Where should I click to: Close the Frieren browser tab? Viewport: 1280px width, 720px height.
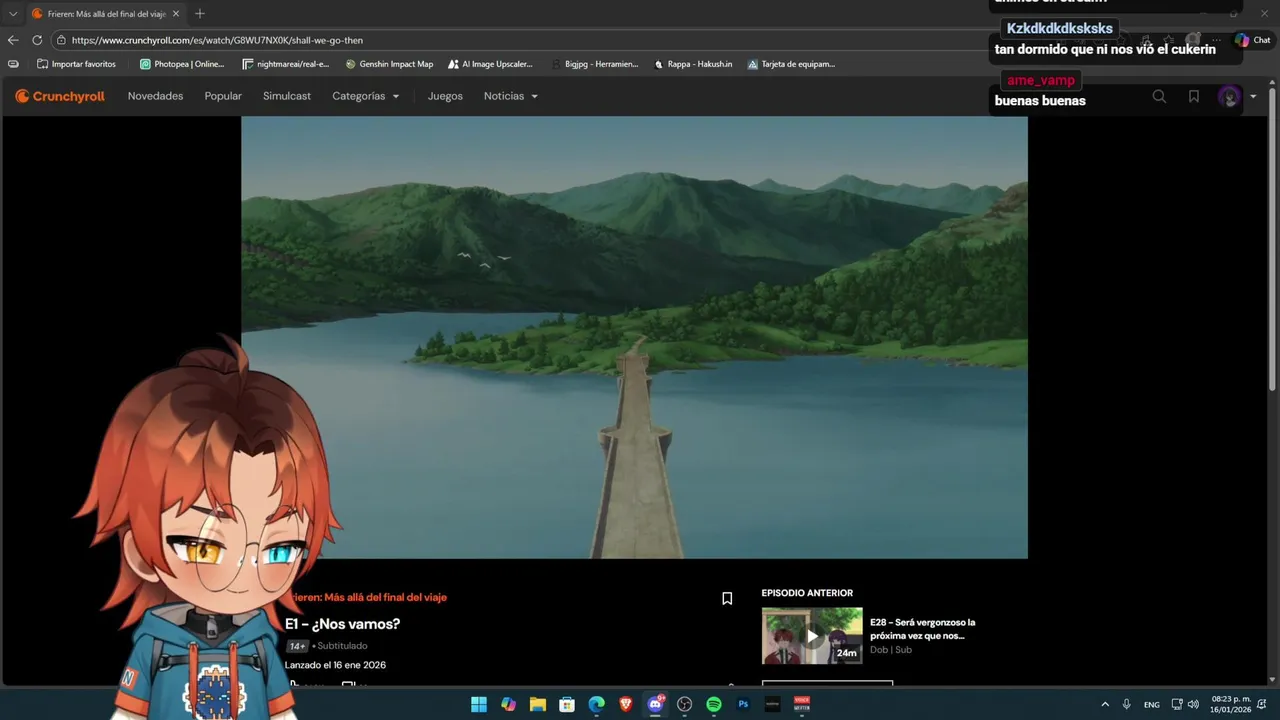[x=176, y=14]
